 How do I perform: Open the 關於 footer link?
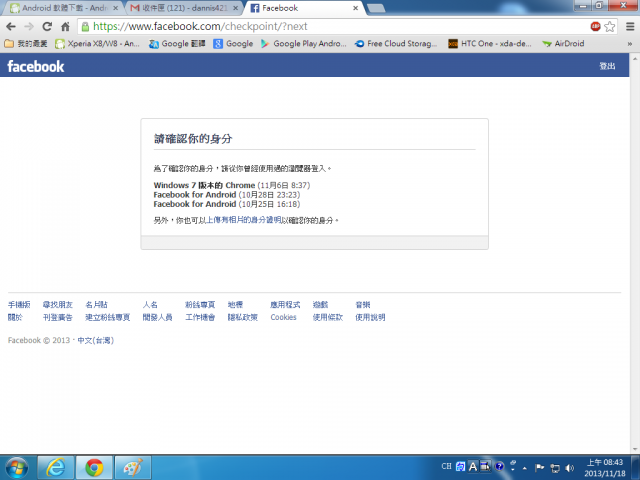[x=15, y=317]
